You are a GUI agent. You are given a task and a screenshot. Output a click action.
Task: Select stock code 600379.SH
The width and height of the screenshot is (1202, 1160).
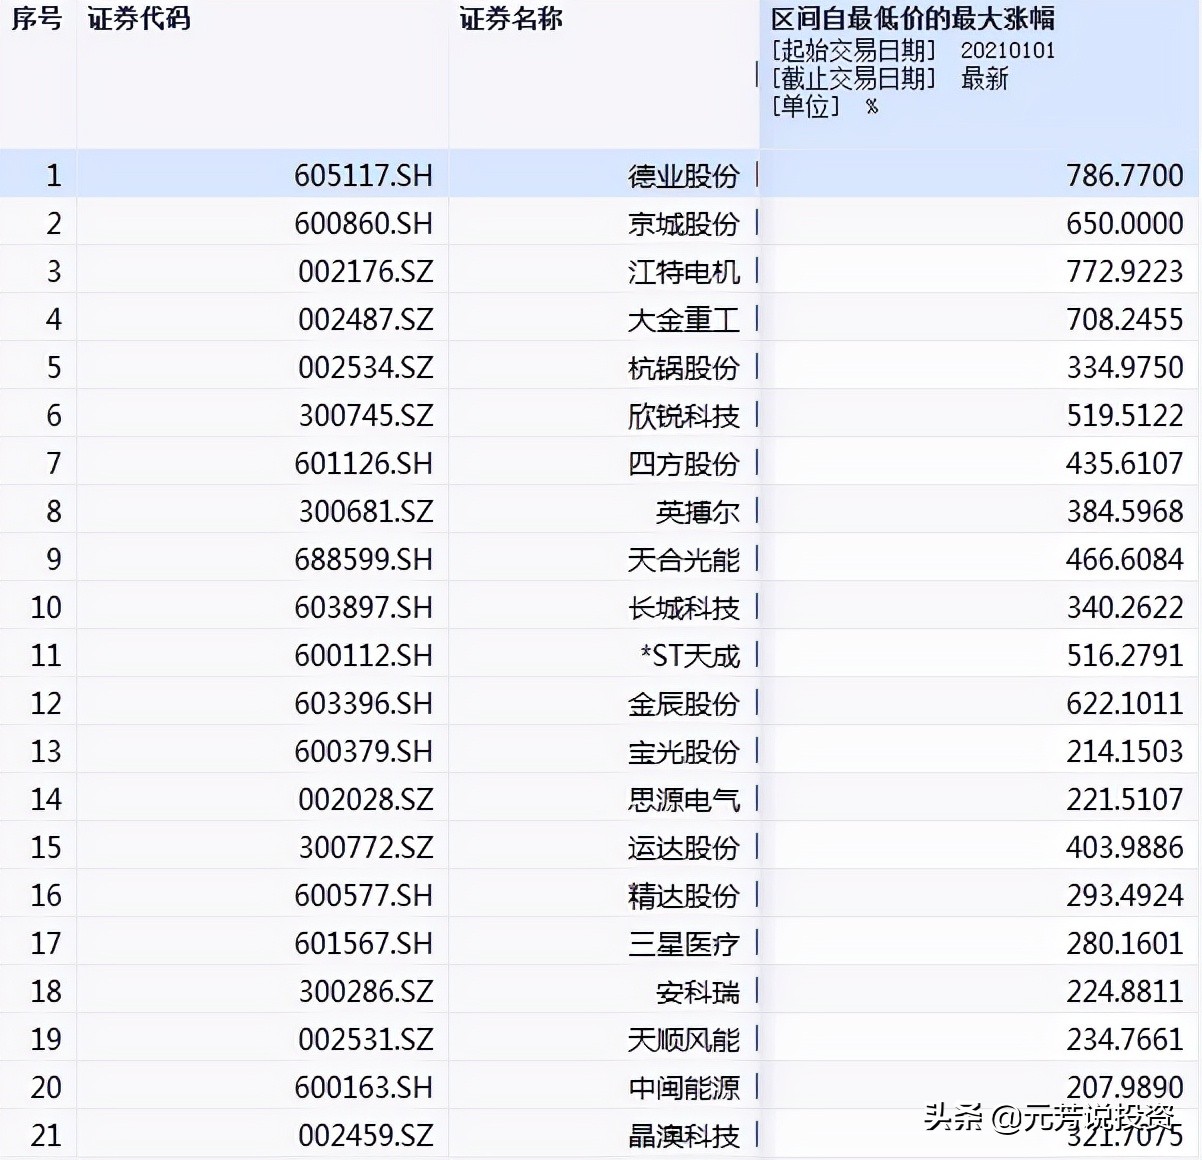363,752
